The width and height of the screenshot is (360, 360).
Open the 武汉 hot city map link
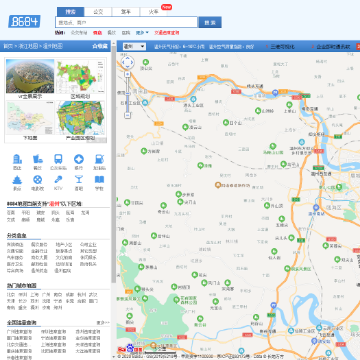[93, 295]
